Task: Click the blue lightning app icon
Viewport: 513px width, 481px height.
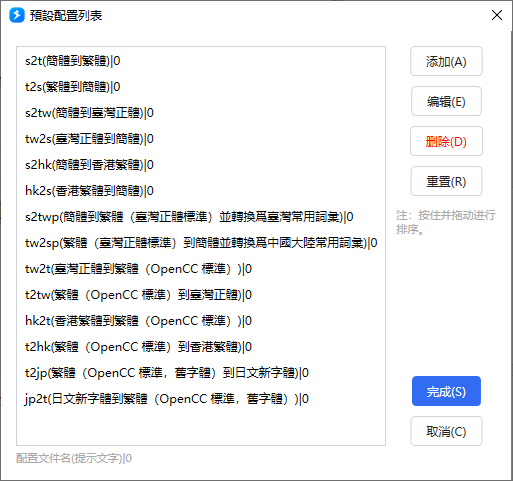Action: point(17,15)
